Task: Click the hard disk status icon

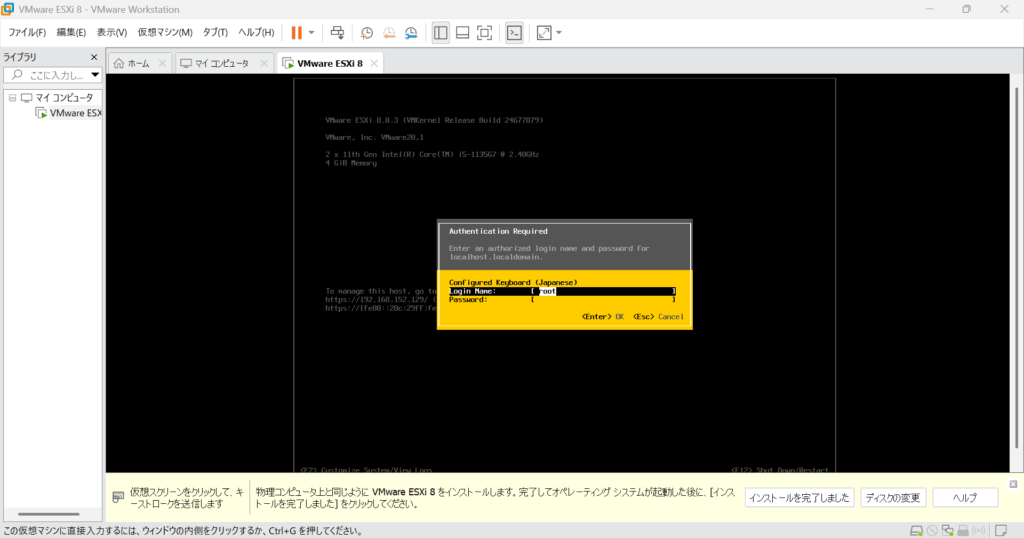Action: click(x=916, y=530)
